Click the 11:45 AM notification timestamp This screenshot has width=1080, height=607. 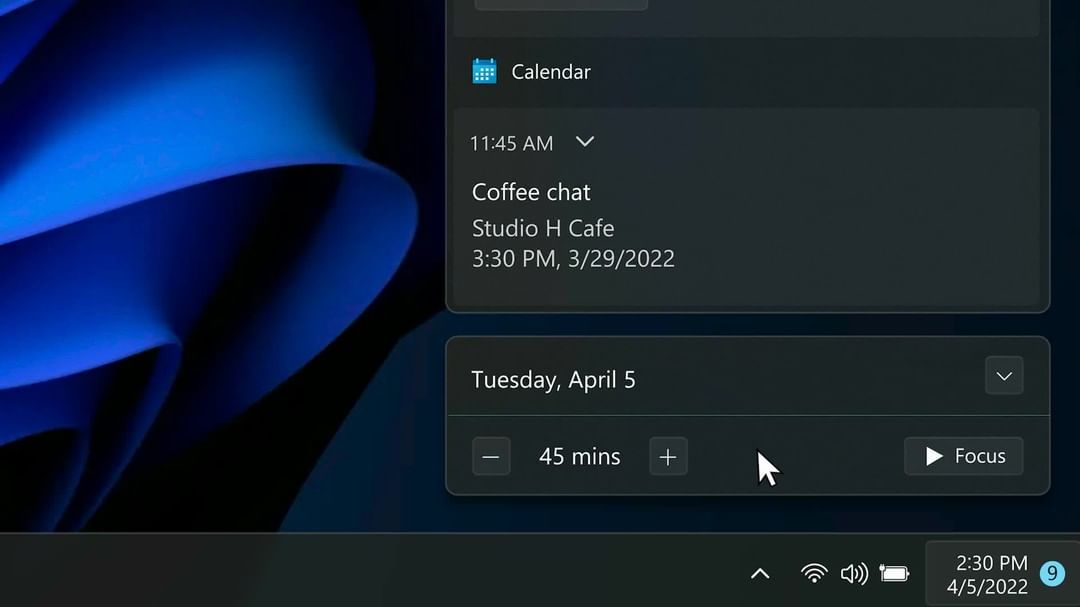tap(511, 143)
